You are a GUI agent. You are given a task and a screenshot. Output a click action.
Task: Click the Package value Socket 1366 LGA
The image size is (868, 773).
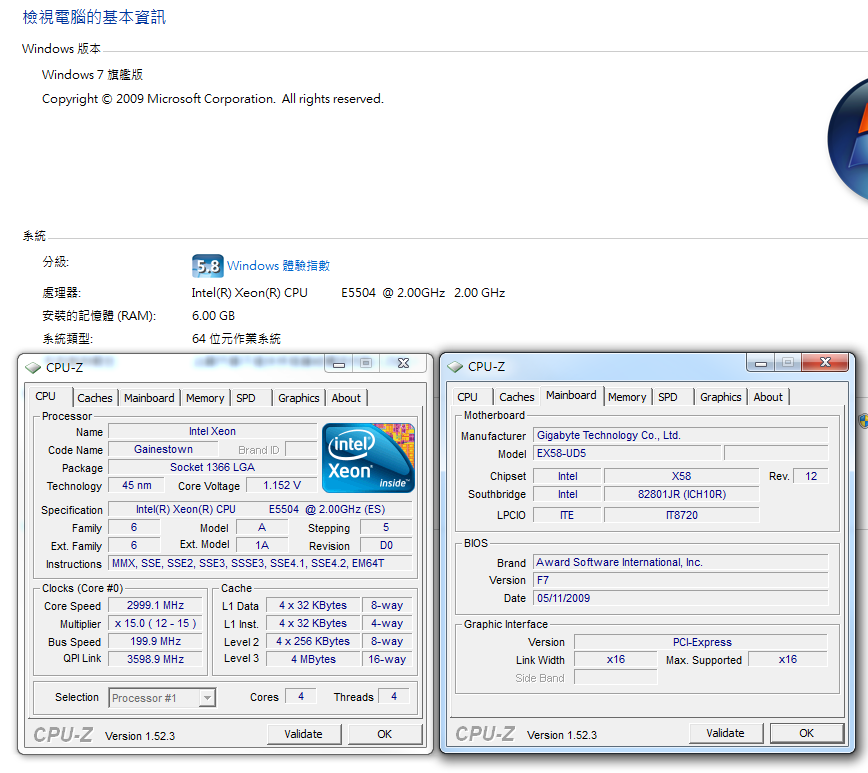click(x=212, y=467)
